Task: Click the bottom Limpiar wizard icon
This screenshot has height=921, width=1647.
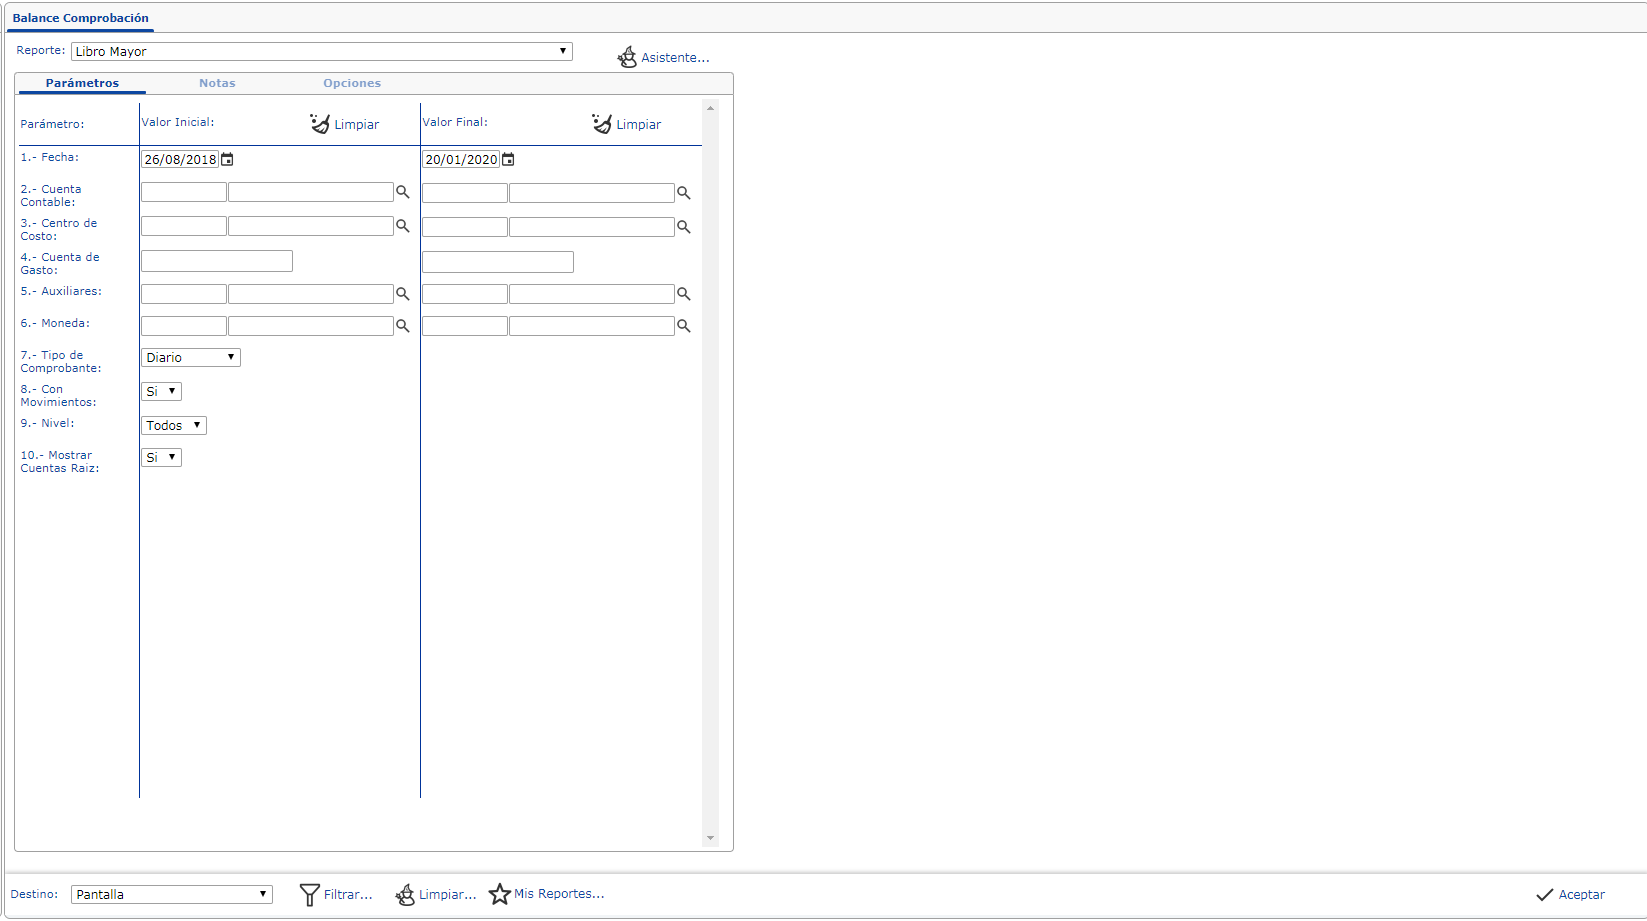Action: [405, 895]
